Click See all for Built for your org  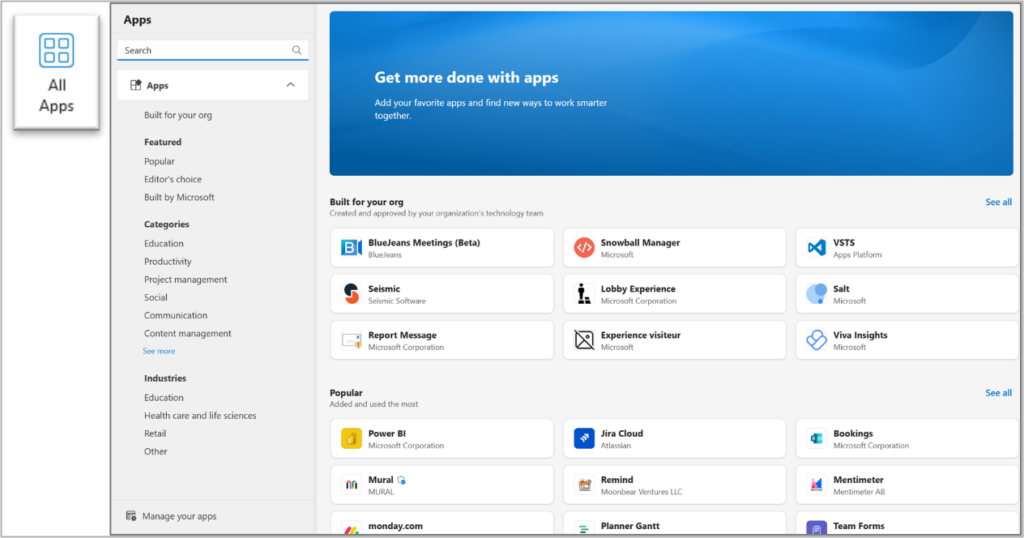tap(999, 202)
